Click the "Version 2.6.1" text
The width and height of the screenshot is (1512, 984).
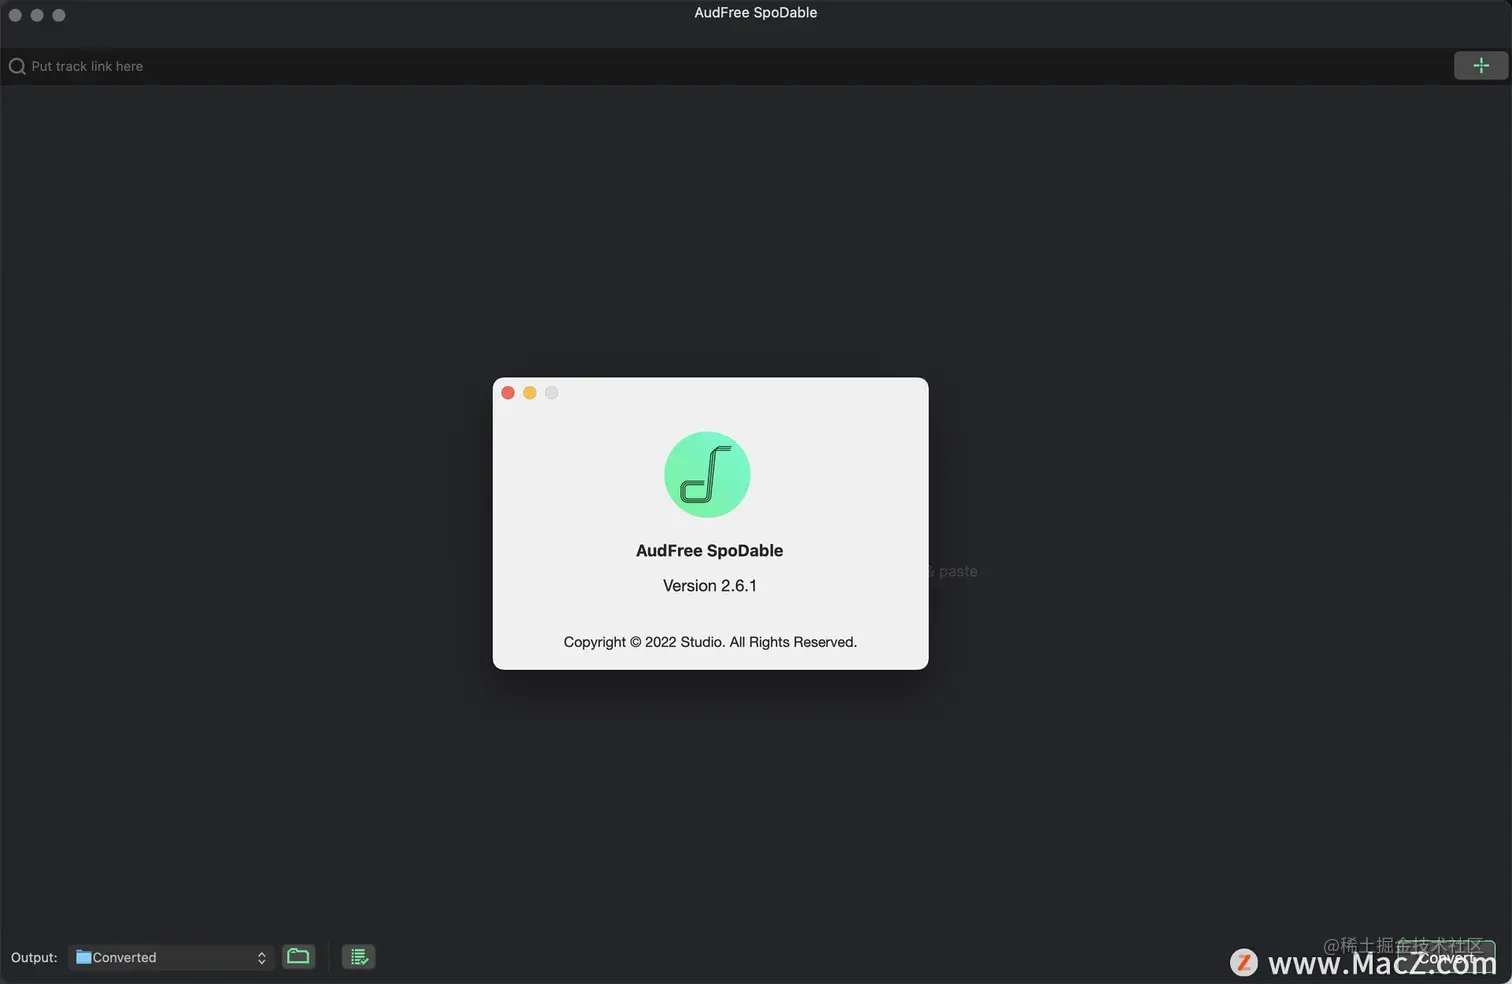[x=710, y=586]
